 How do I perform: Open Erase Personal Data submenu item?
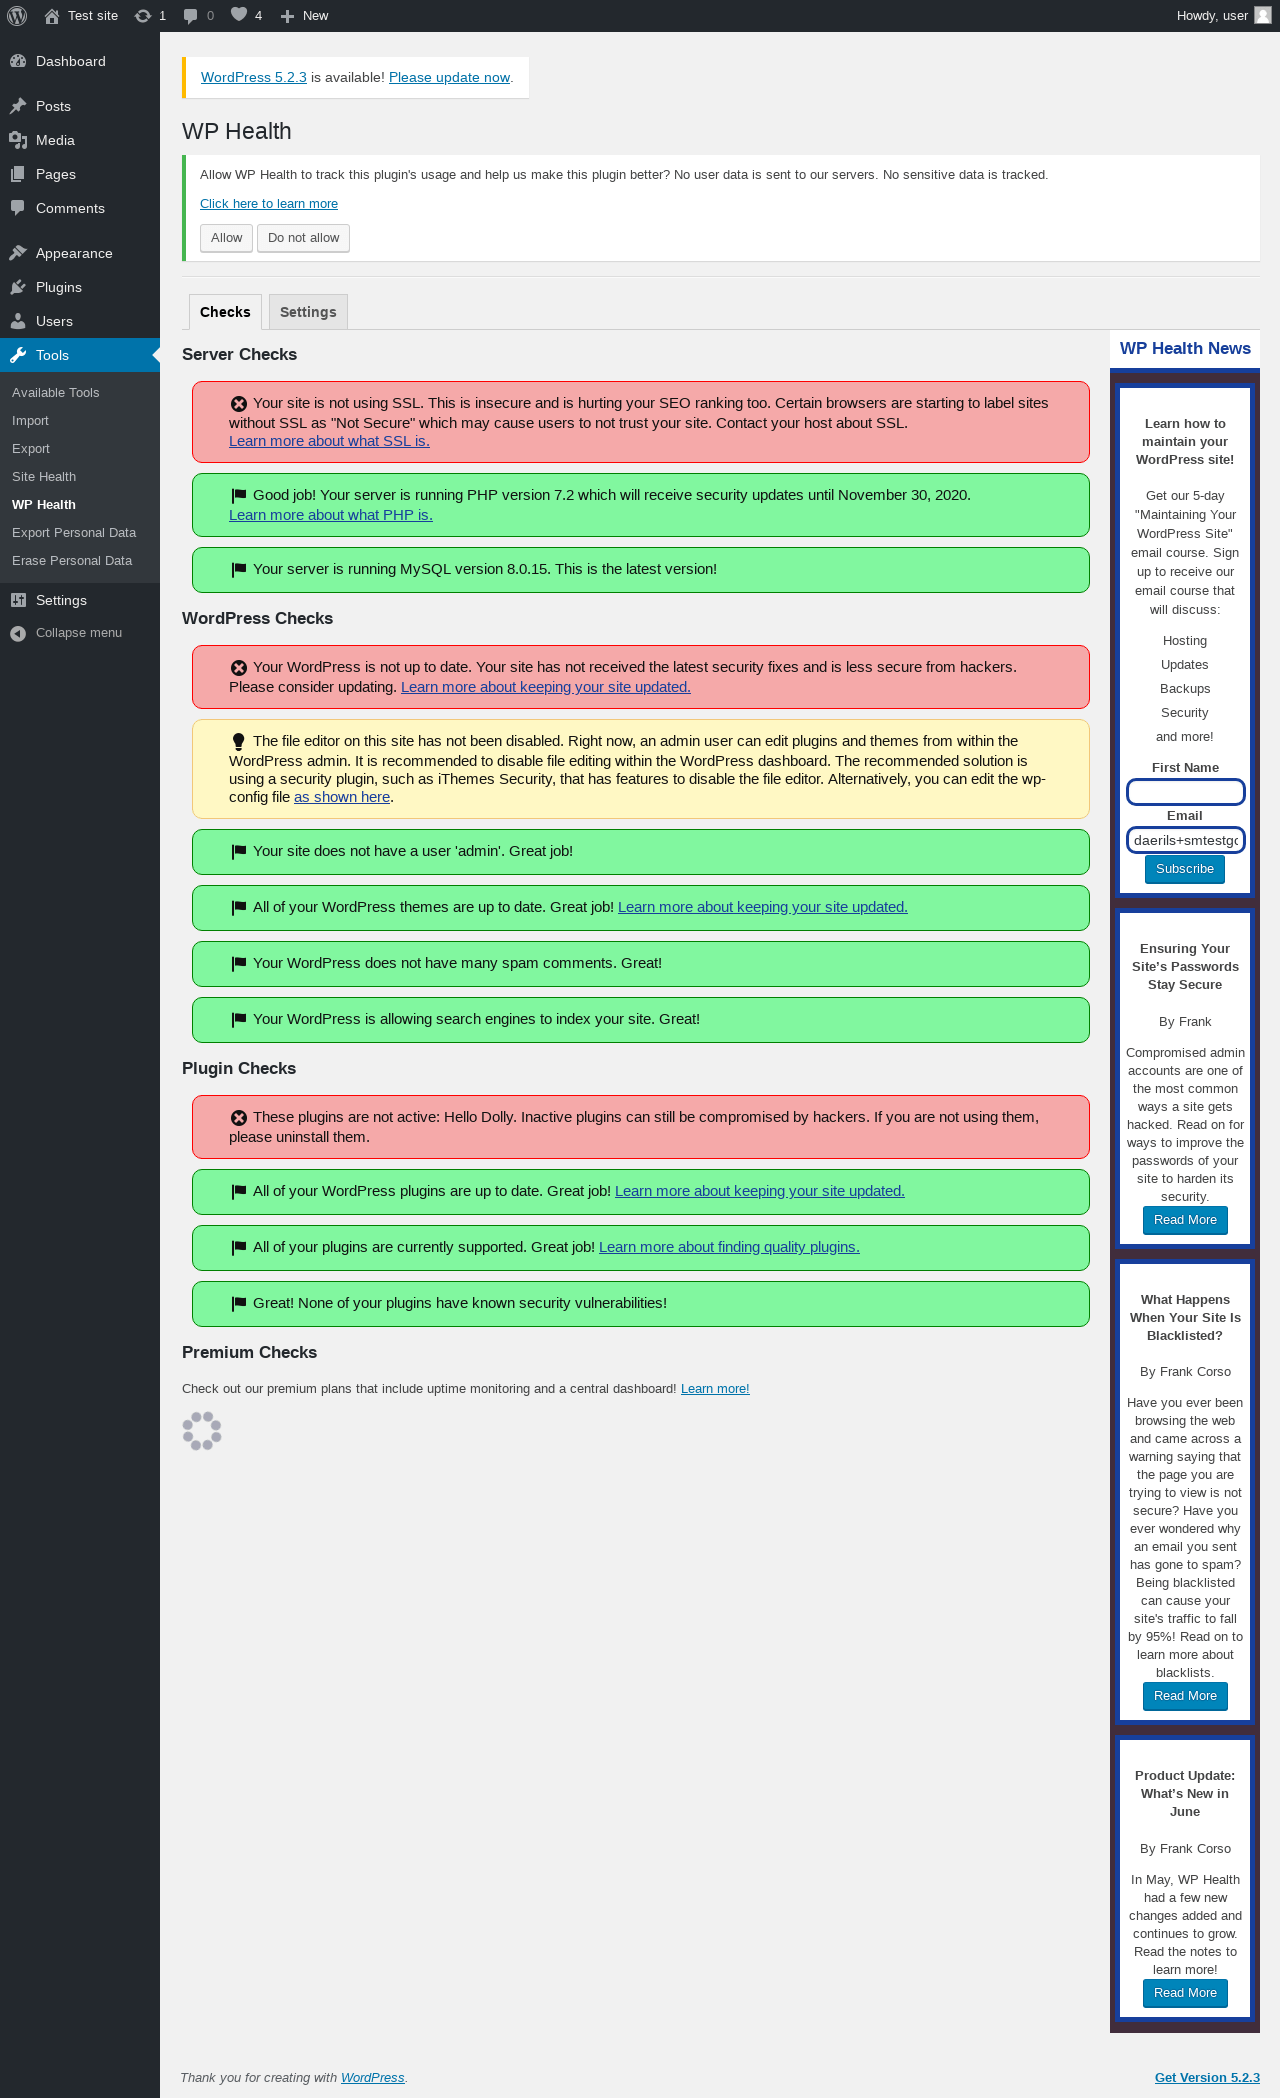(72, 561)
